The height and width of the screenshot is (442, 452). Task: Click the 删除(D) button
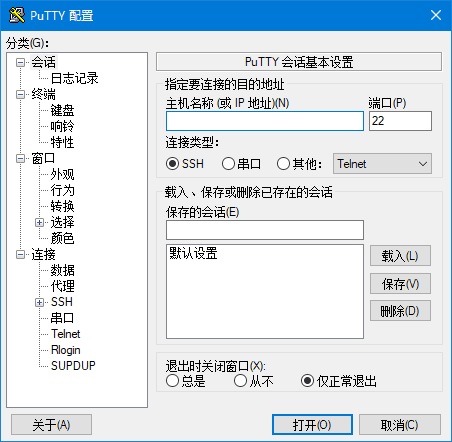[400, 311]
